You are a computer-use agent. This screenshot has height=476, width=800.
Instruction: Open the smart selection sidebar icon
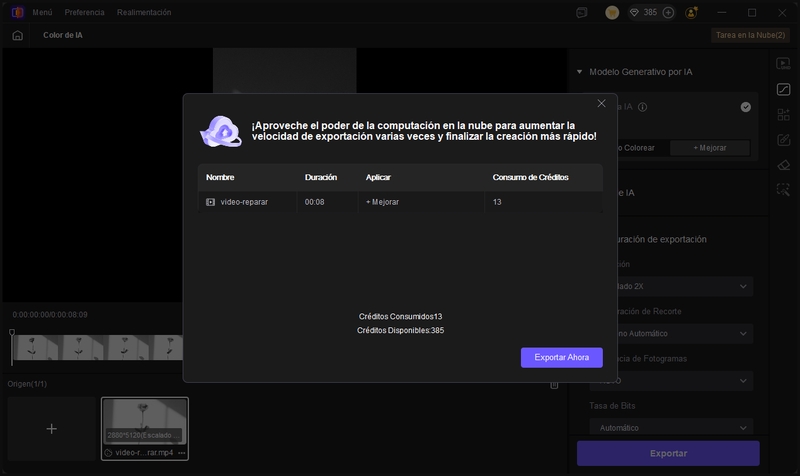[x=783, y=190]
